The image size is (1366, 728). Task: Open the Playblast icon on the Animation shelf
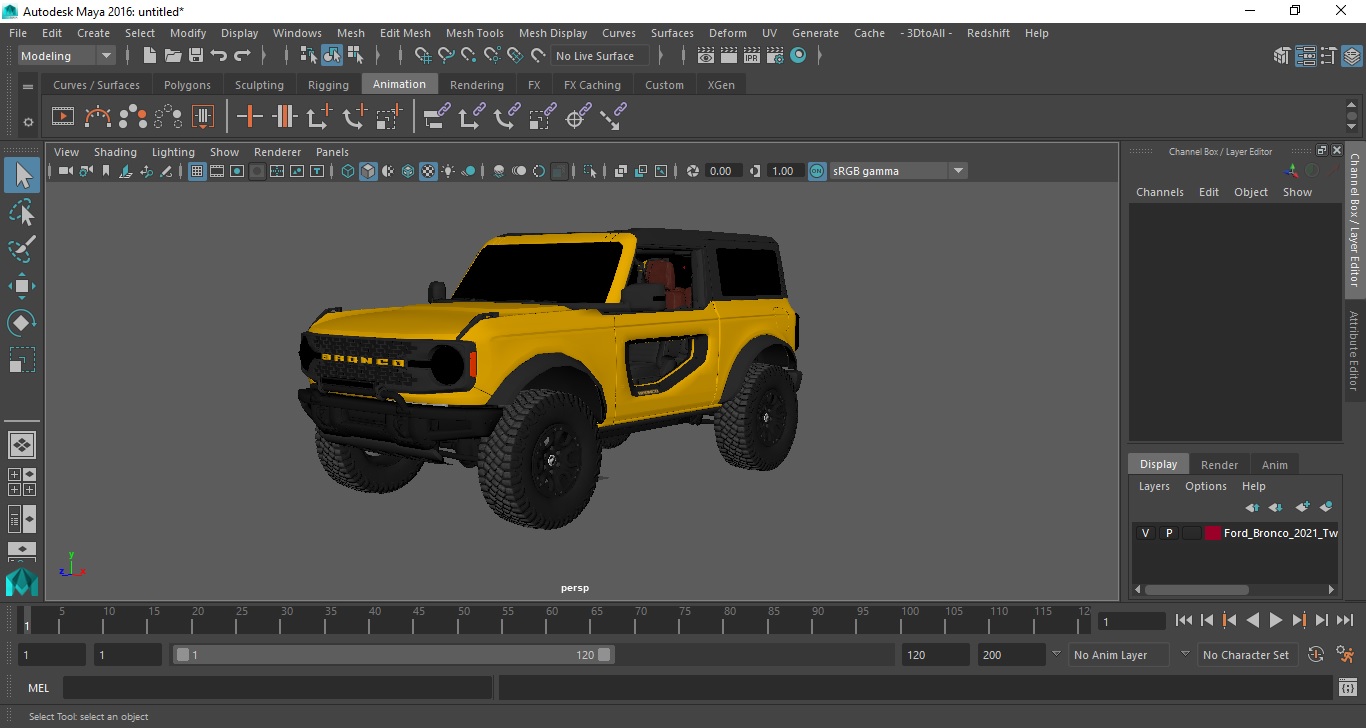coord(62,117)
